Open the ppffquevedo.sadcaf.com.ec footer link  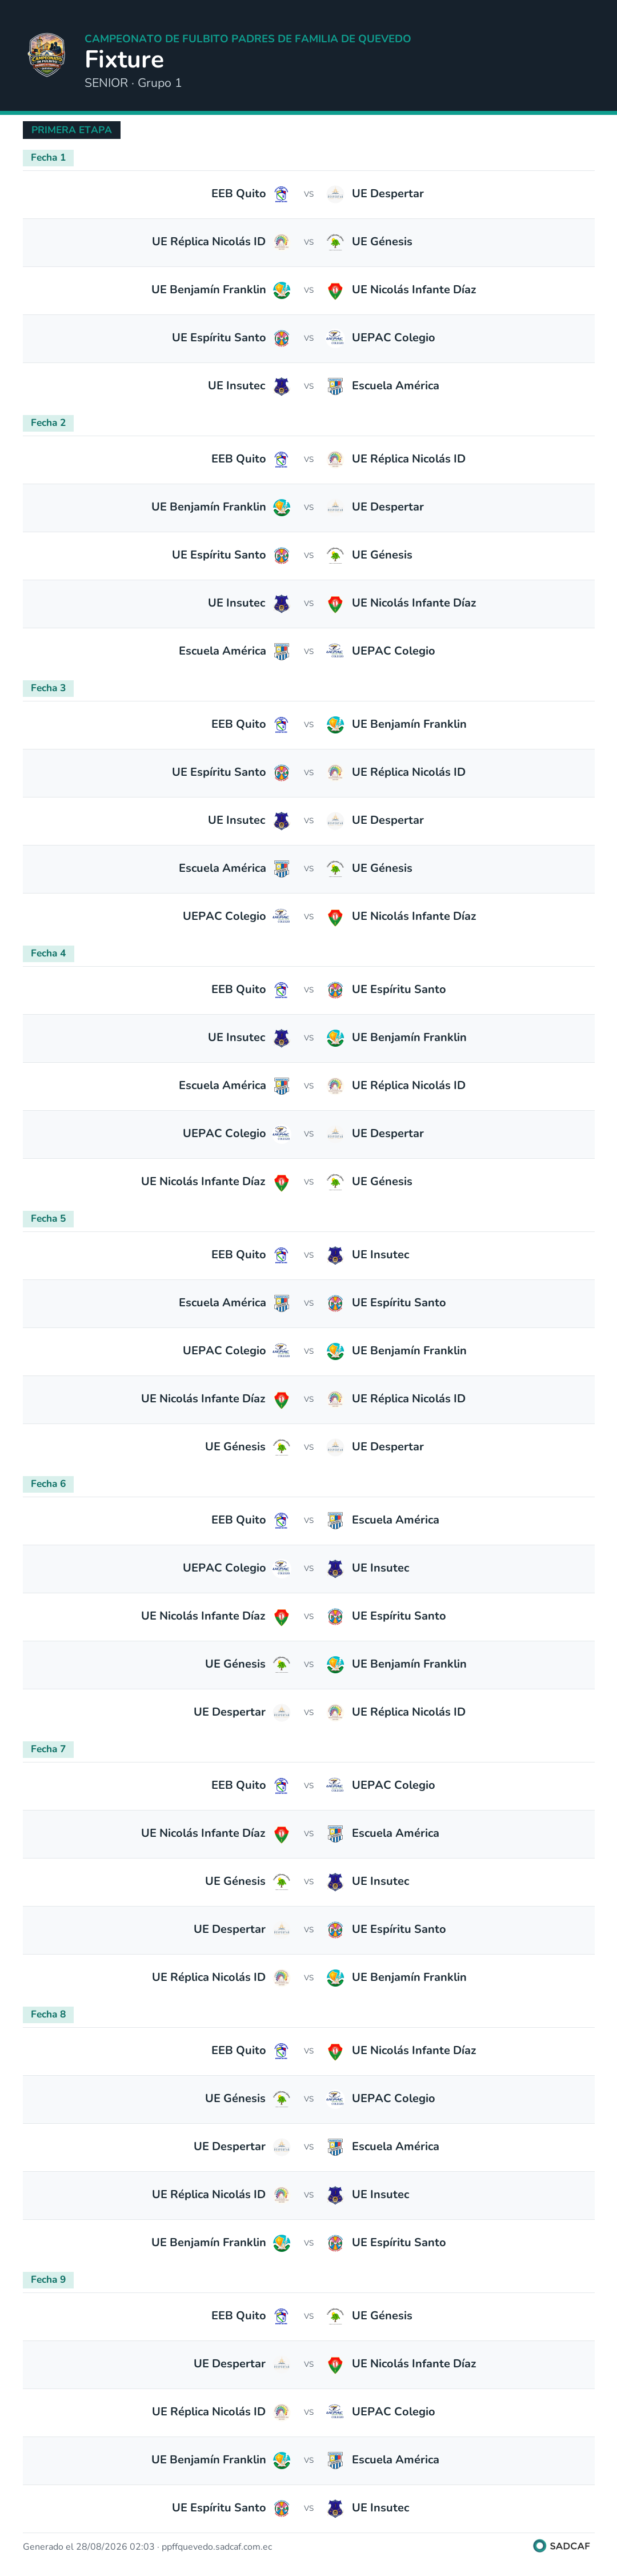(216, 2547)
